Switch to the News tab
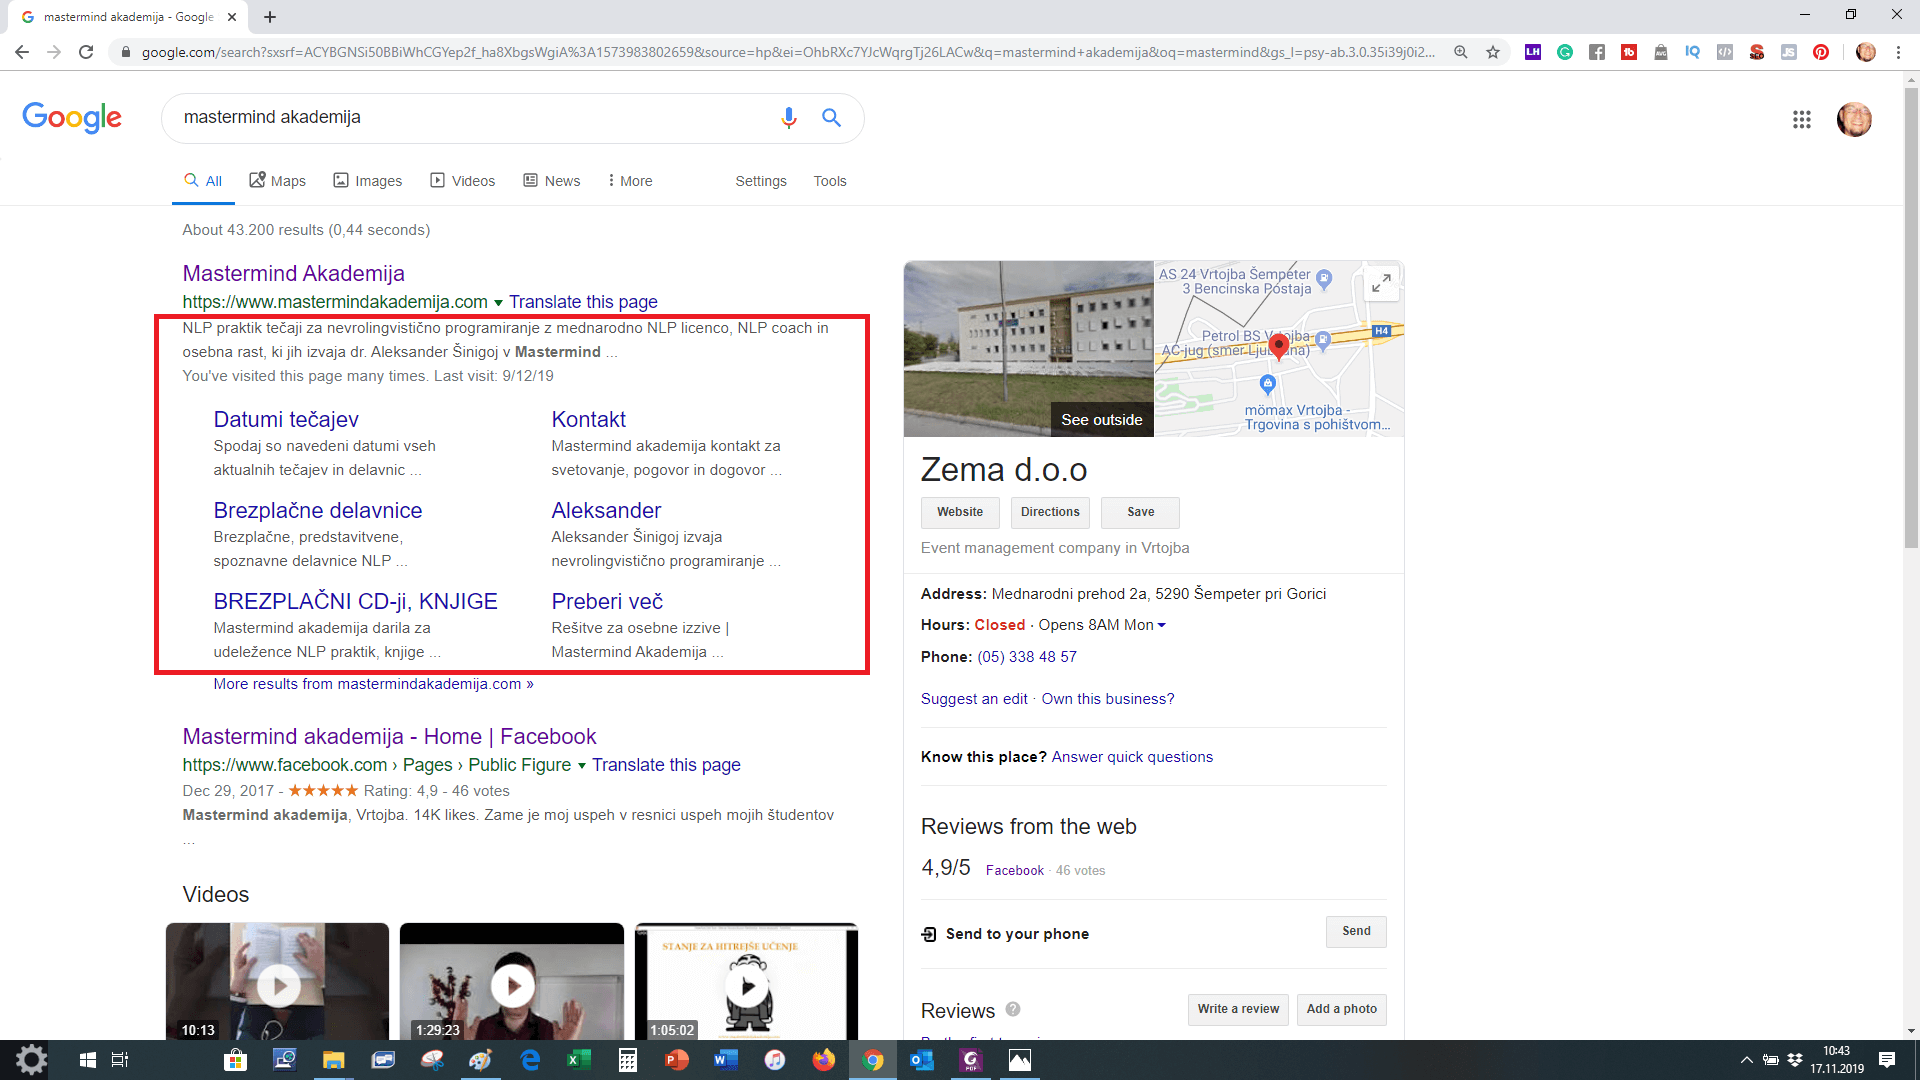1920x1080 pixels. [x=552, y=181]
